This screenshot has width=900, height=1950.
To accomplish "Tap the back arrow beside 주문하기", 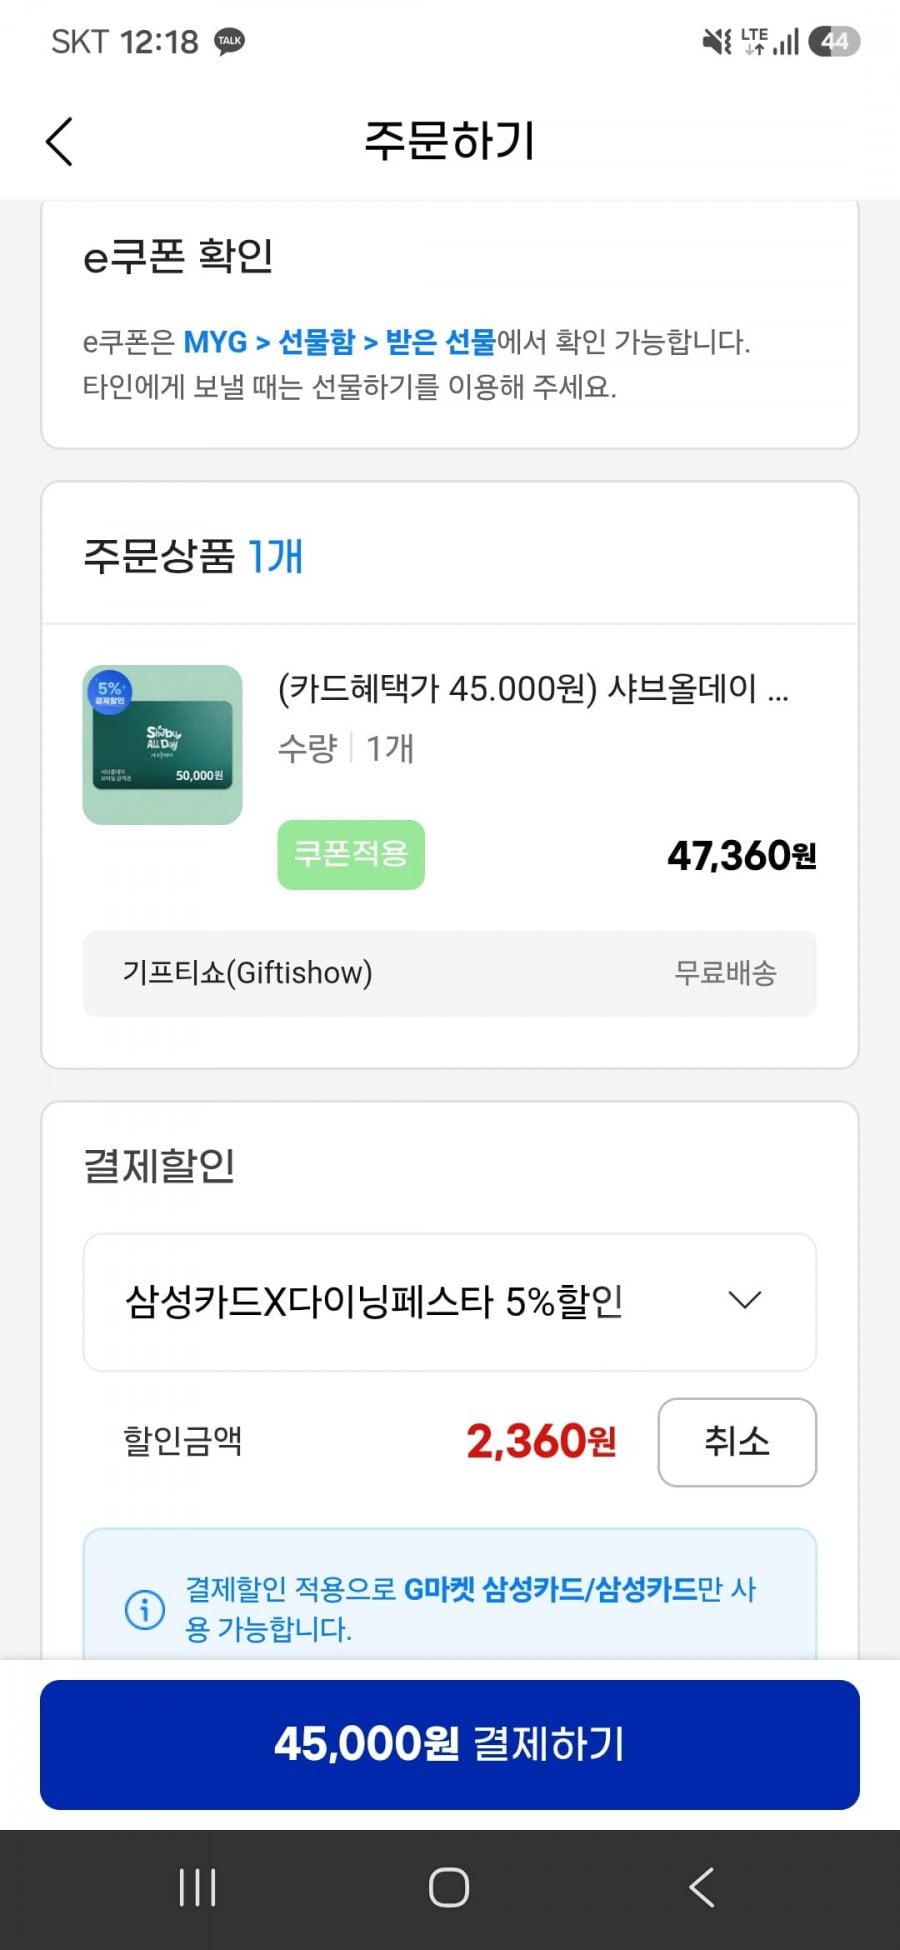I will (x=60, y=141).
